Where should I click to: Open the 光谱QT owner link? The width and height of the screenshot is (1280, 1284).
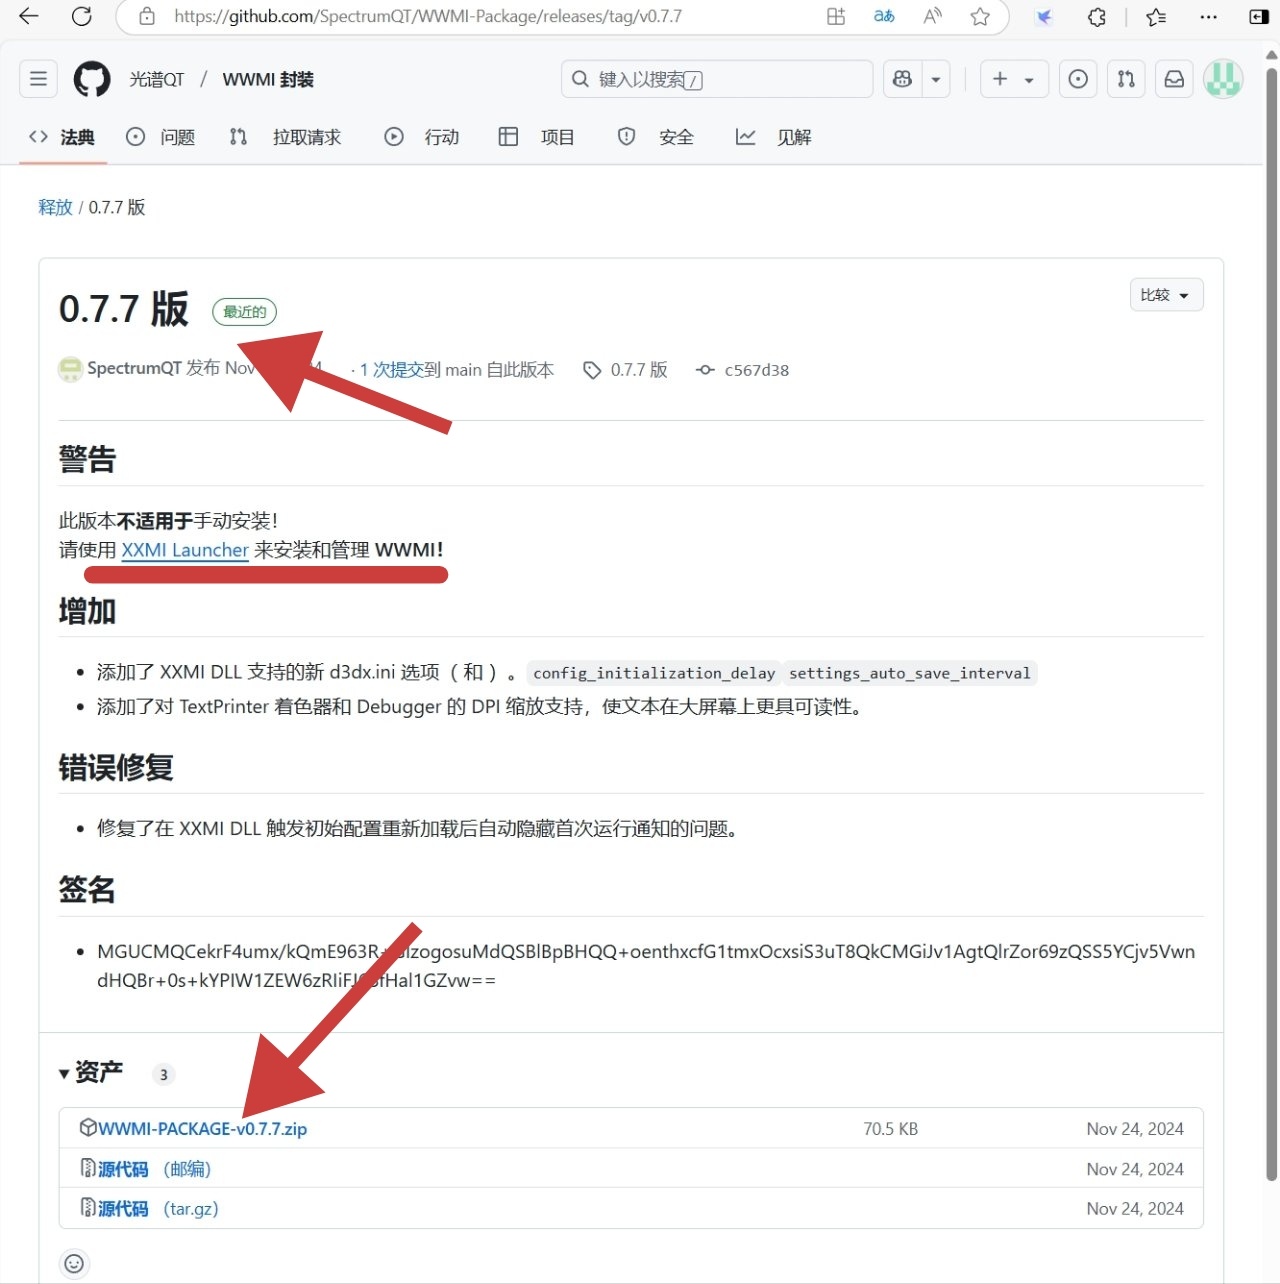157,80
